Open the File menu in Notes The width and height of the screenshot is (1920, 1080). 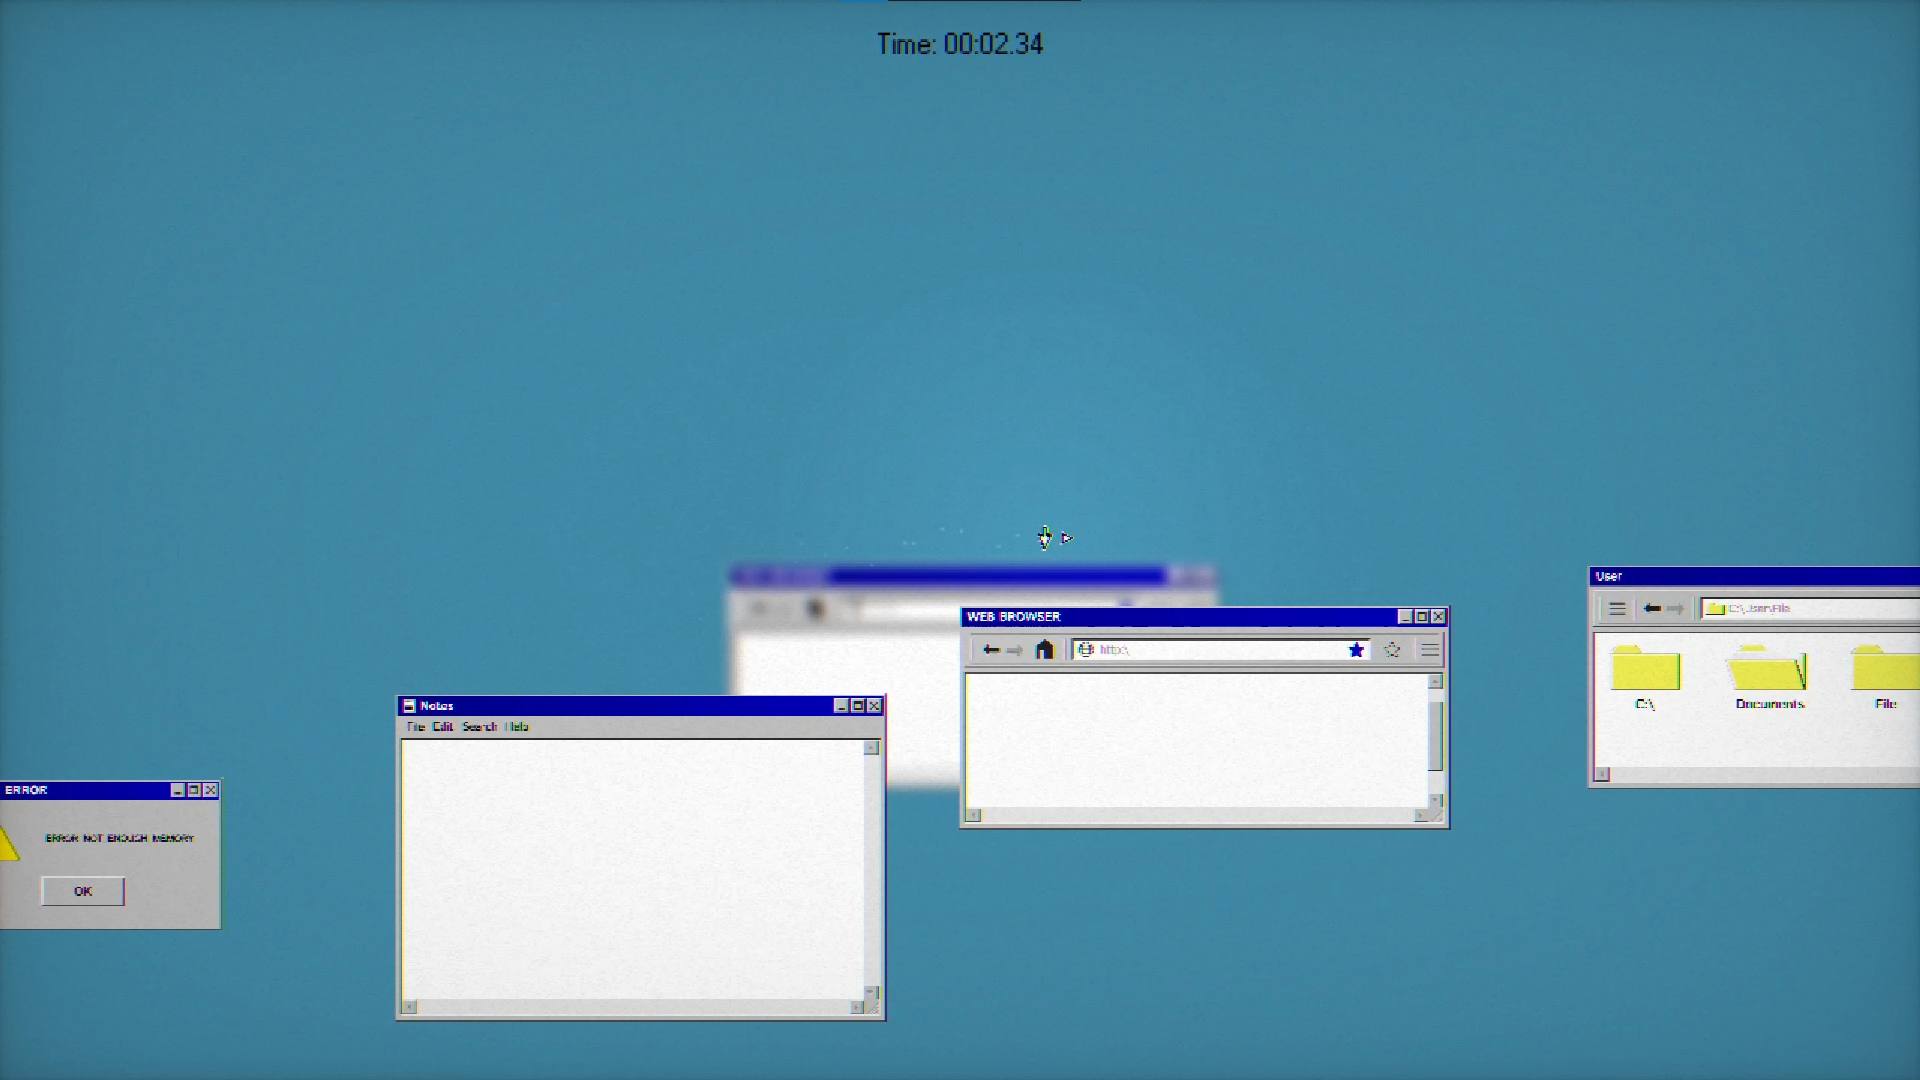point(415,727)
